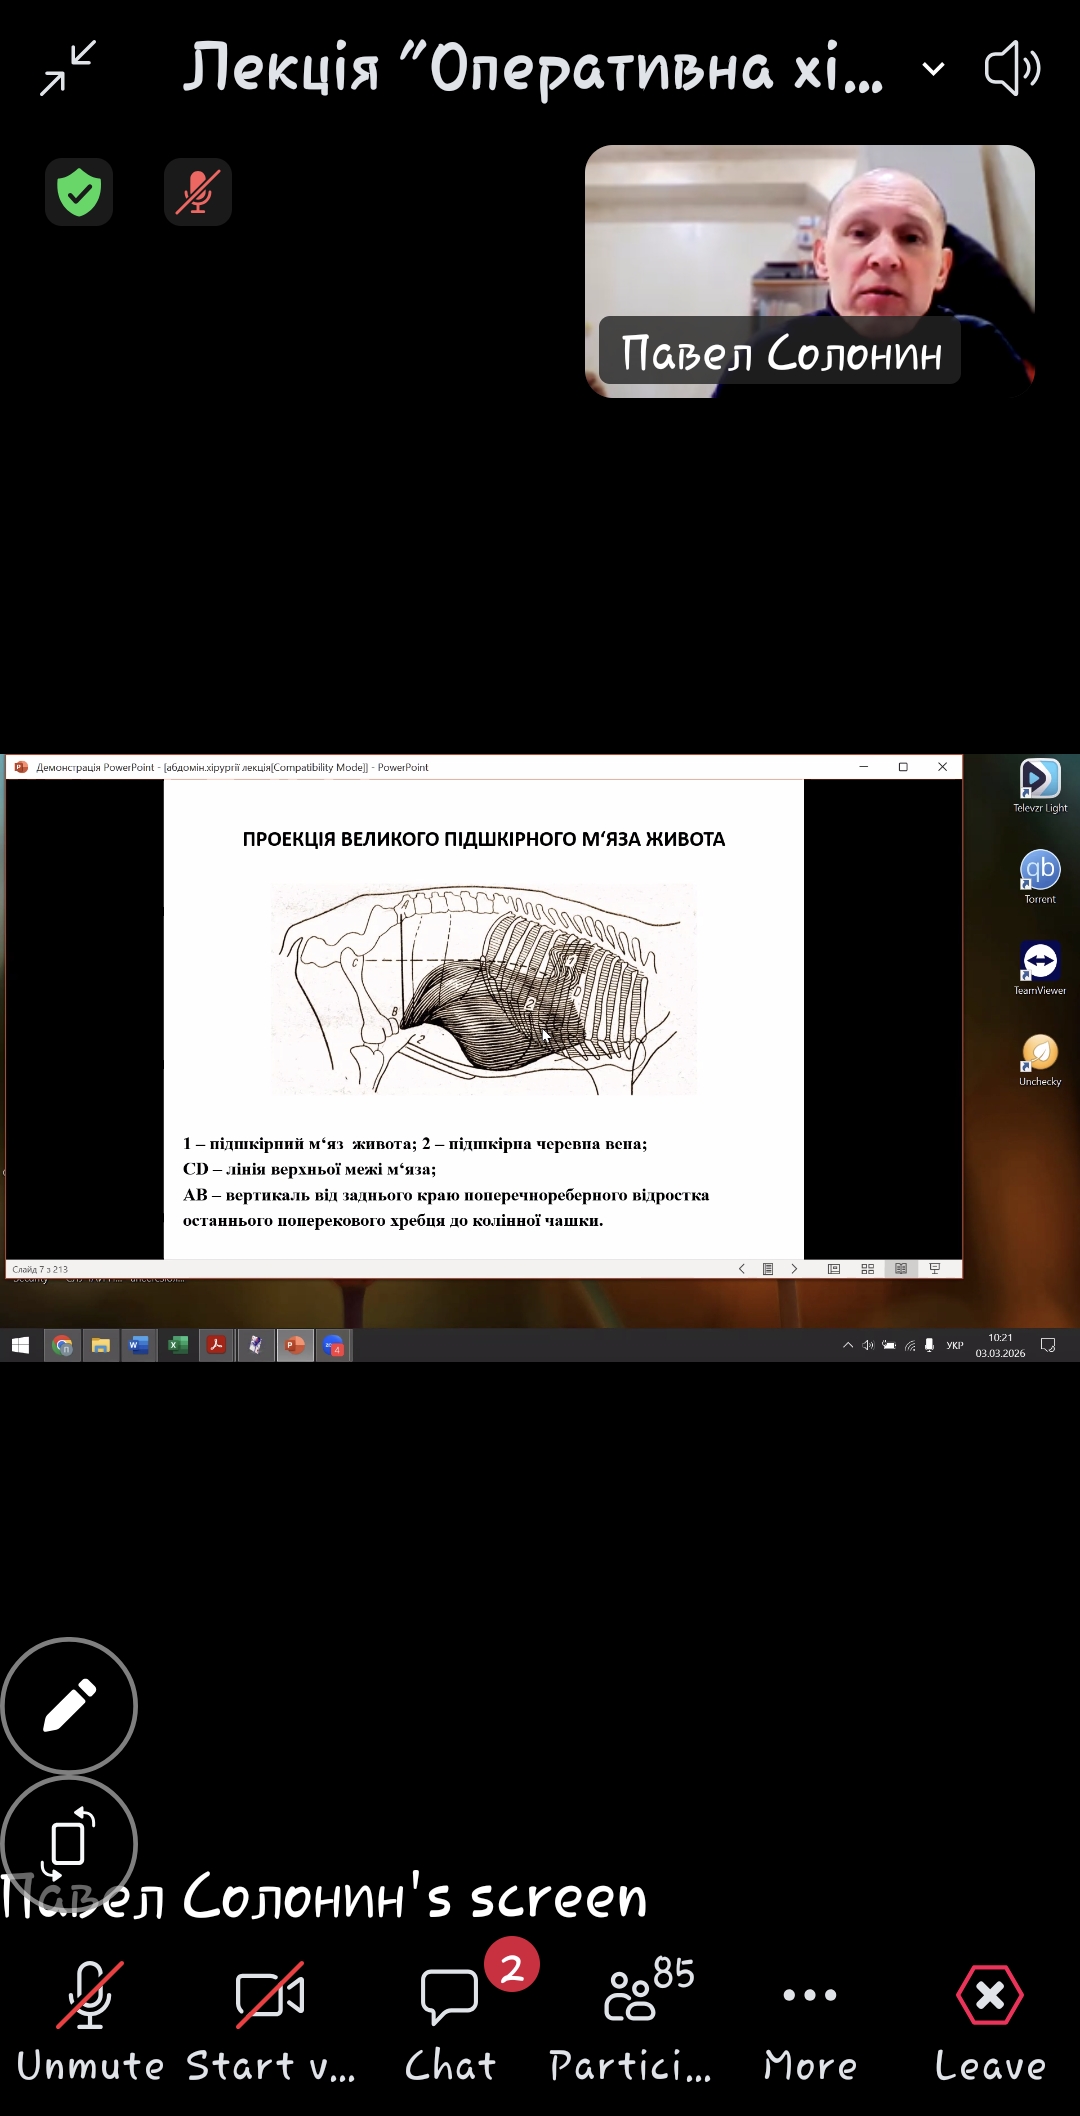Open Chat with 2 unread messages
The image size is (1080, 2116).
tap(450, 2018)
